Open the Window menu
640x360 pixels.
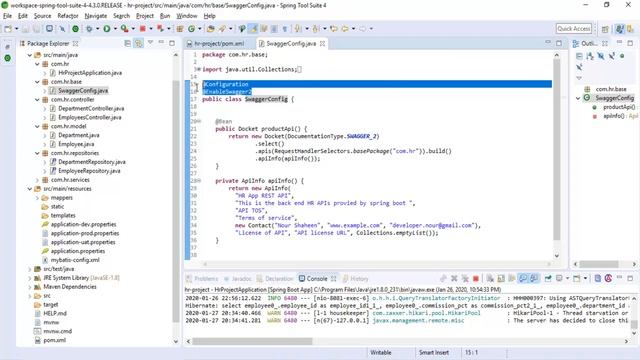point(187,16)
